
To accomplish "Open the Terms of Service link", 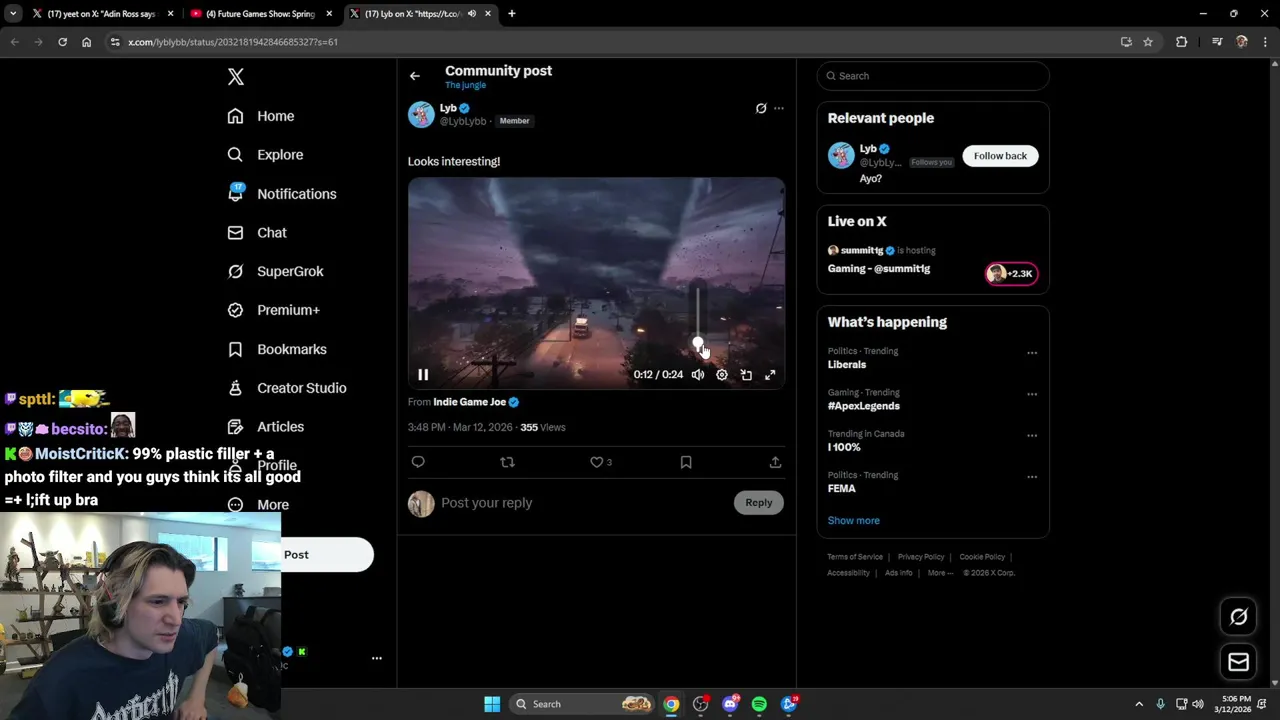I will point(855,557).
